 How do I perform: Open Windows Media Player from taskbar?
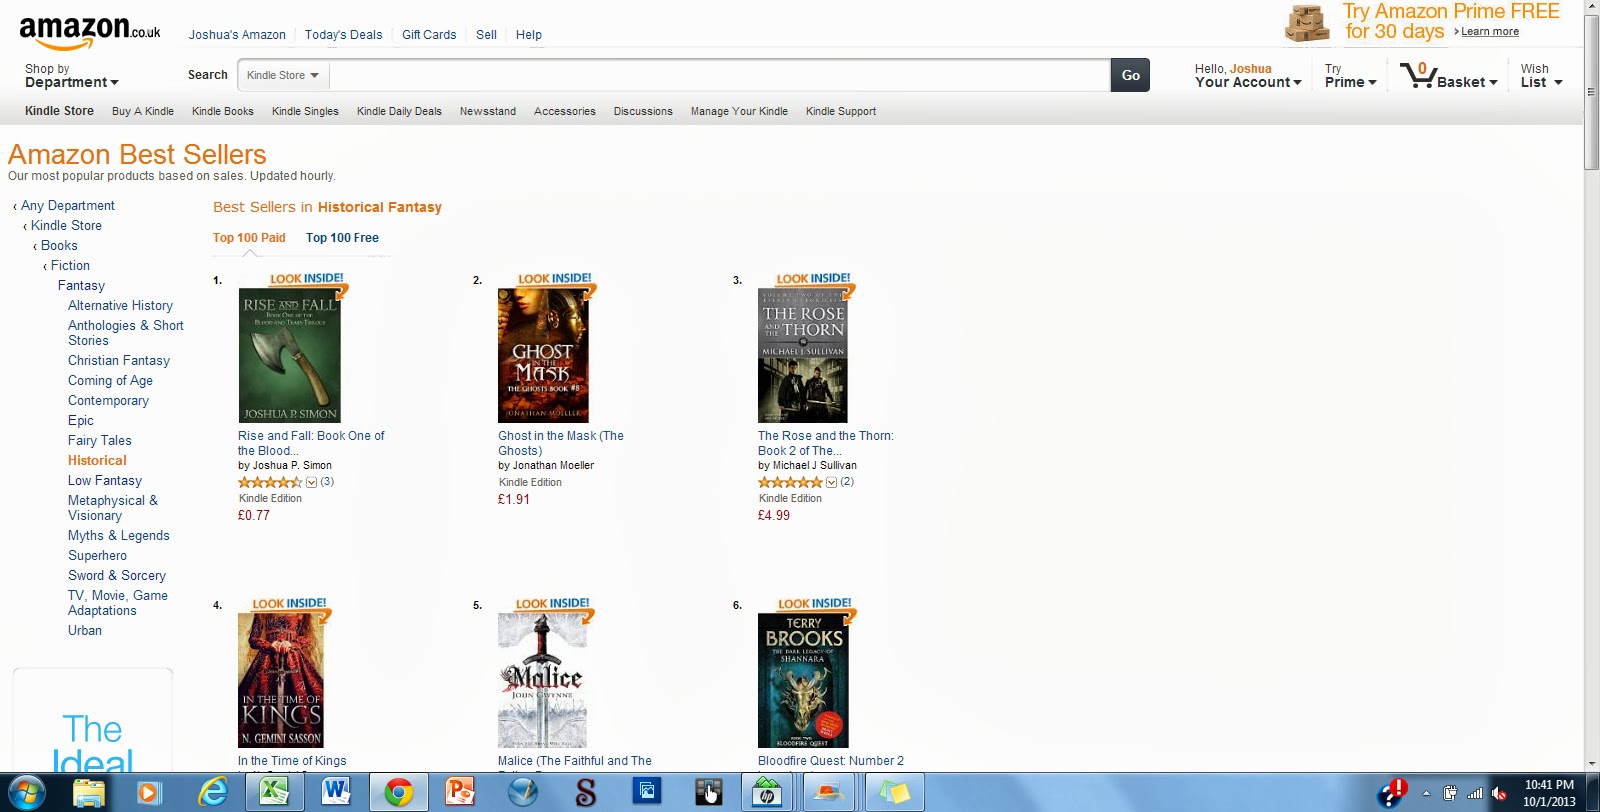click(149, 793)
